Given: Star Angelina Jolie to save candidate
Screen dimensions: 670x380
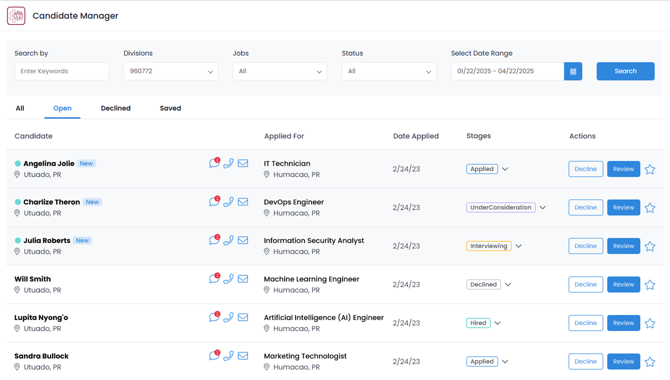Looking at the screenshot, I should click(650, 169).
